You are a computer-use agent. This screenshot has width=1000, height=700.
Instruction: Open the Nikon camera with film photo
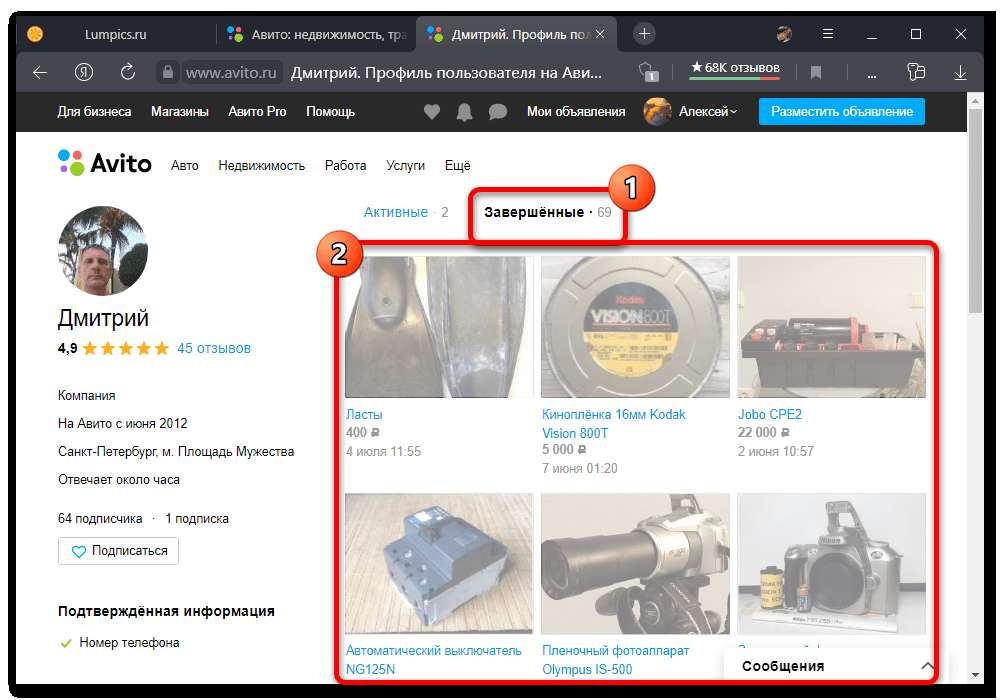pyautogui.click(x=832, y=563)
